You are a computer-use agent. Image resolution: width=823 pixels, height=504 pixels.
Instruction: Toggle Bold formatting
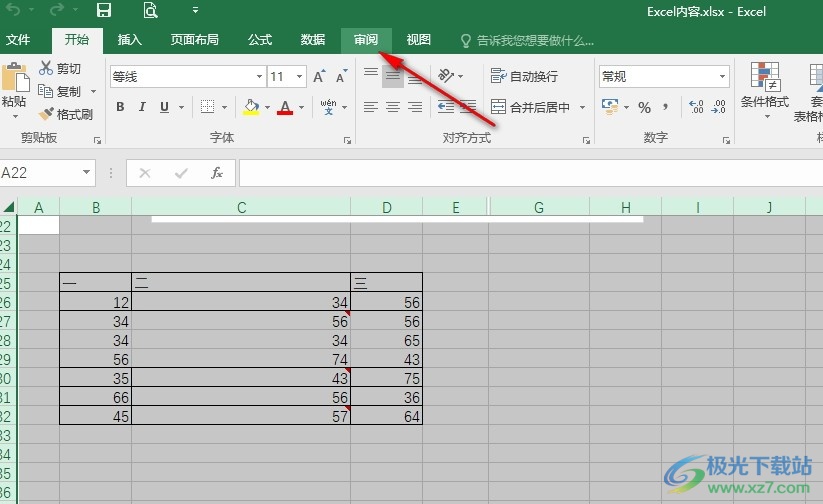pos(121,107)
